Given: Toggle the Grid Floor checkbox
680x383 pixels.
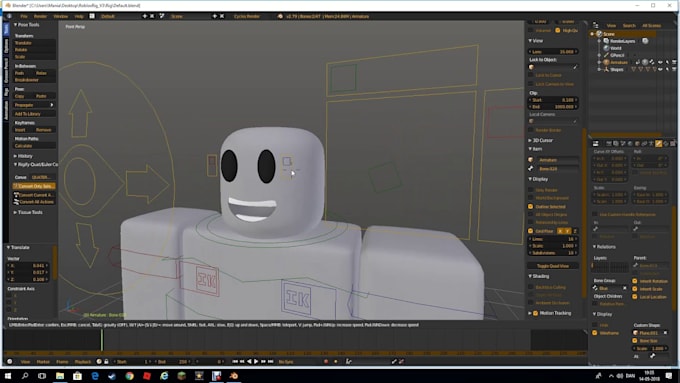Looking at the screenshot, I should point(530,231).
